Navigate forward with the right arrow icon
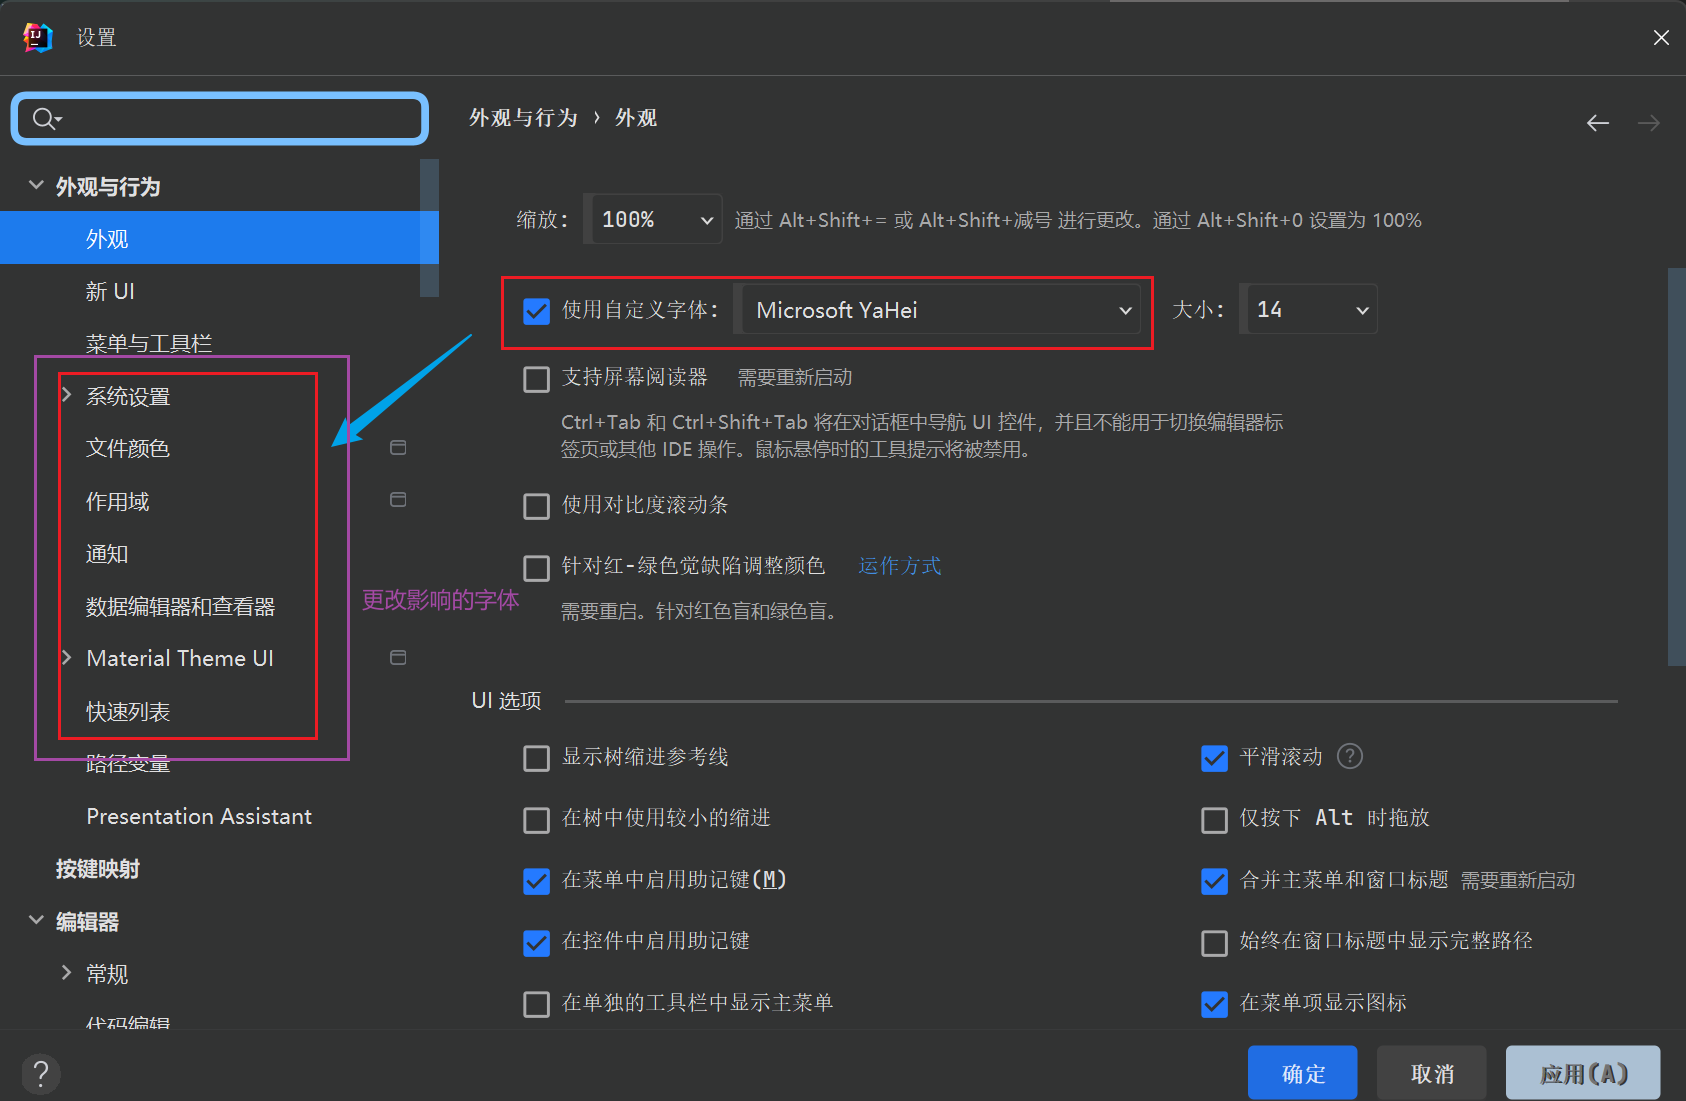Image resolution: width=1686 pixels, height=1101 pixels. 1649,123
